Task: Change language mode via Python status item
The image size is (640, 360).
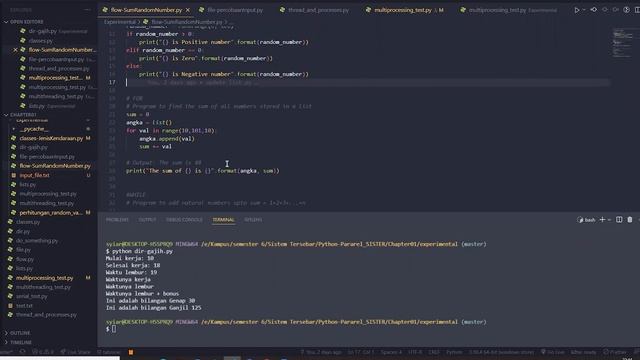Action: [454, 352]
